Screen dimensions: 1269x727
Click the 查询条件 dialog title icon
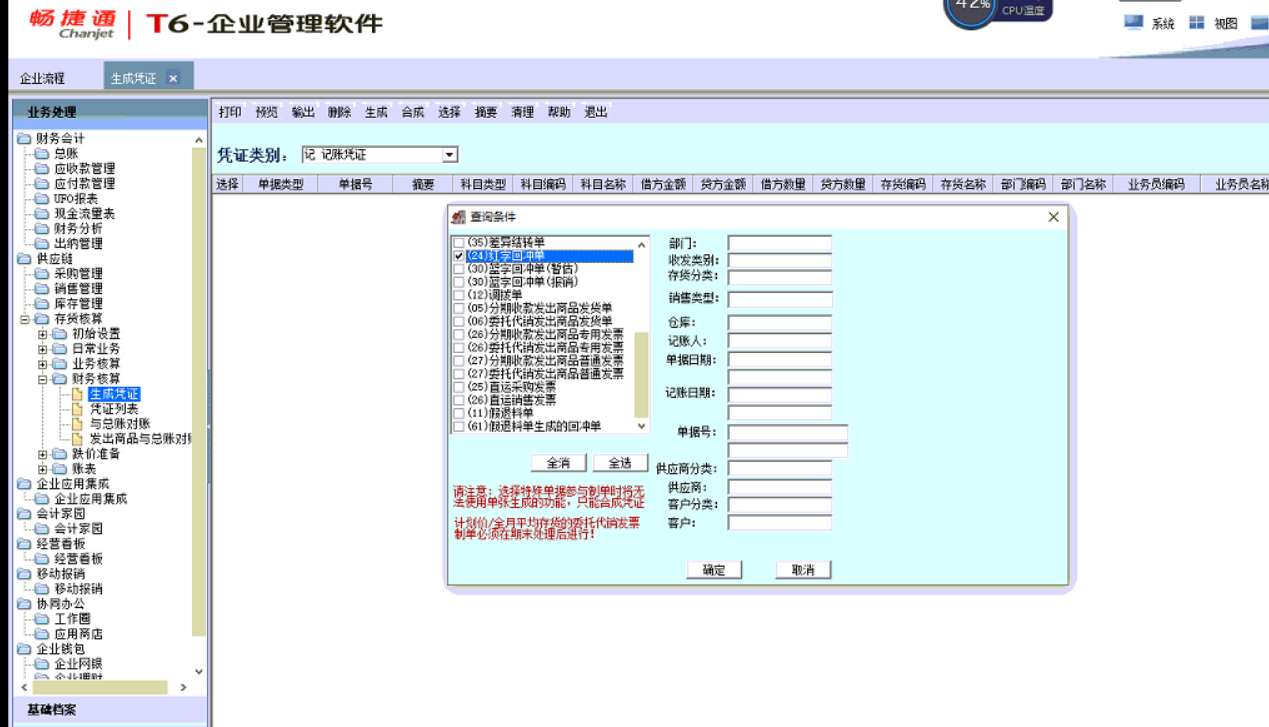tap(459, 217)
